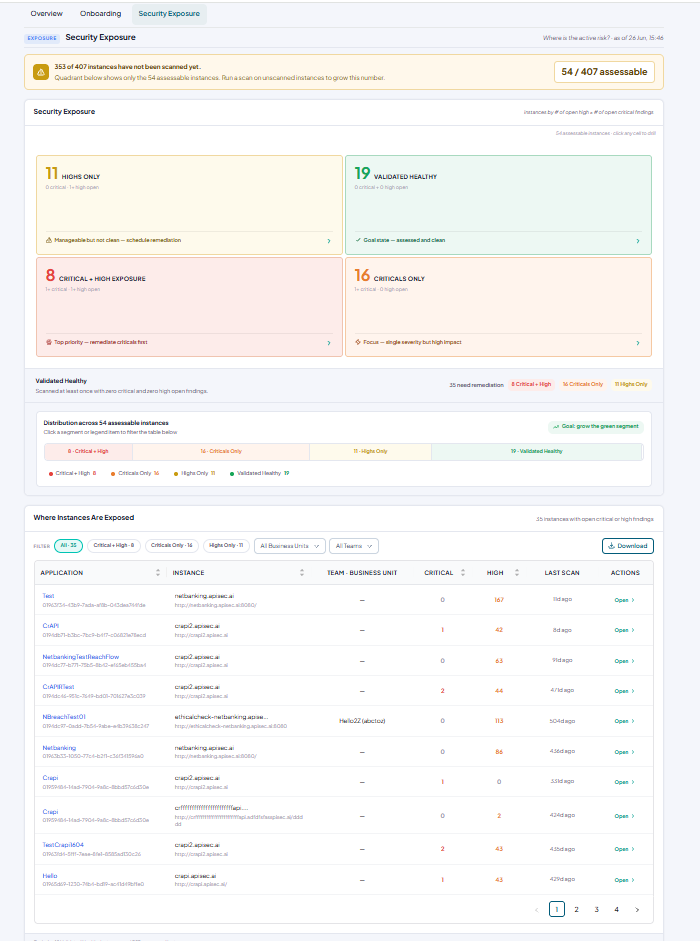Select the All - 35 filter chip
Viewport: 700px width, 941px height.
click(x=68, y=546)
